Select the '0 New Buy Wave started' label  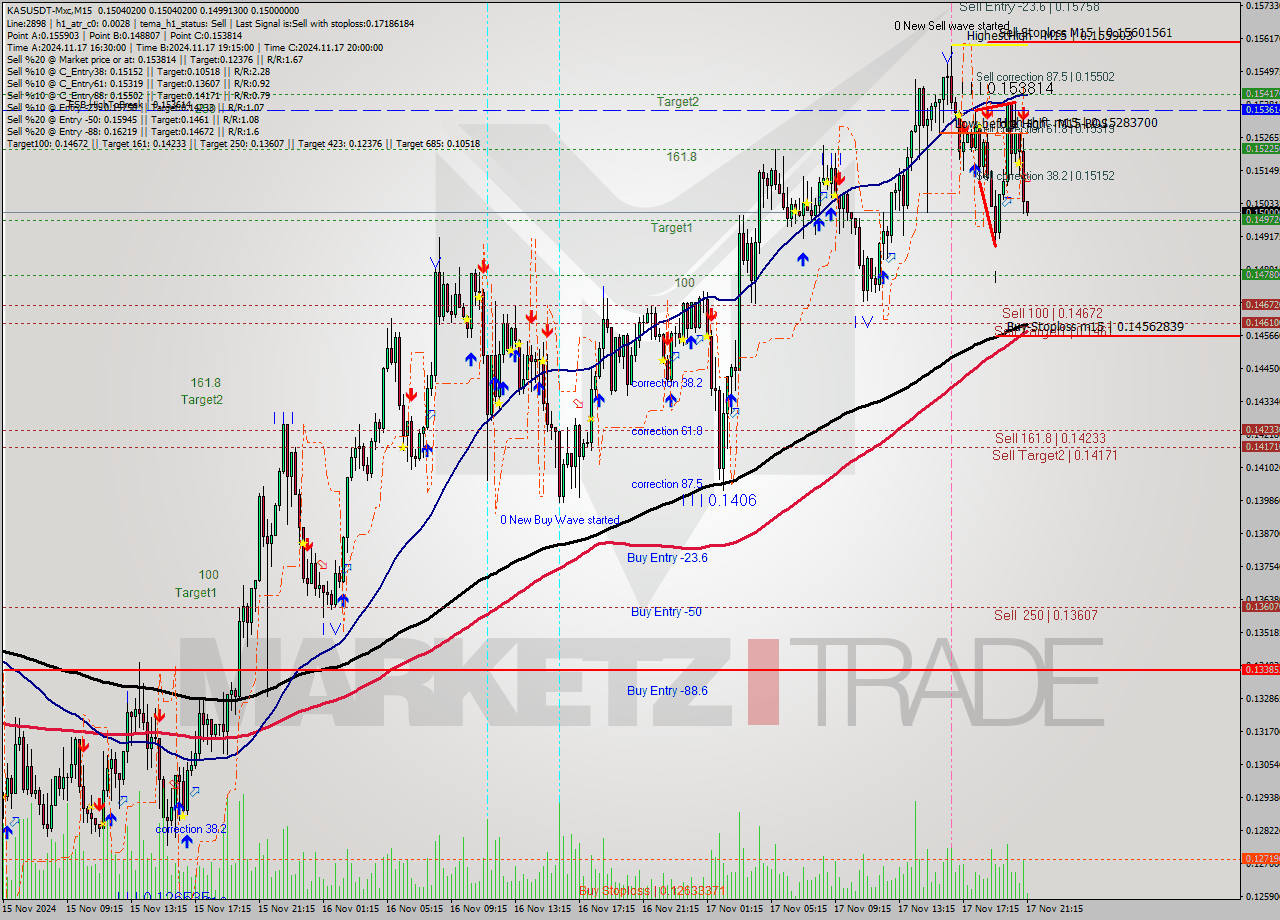tap(560, 520)
